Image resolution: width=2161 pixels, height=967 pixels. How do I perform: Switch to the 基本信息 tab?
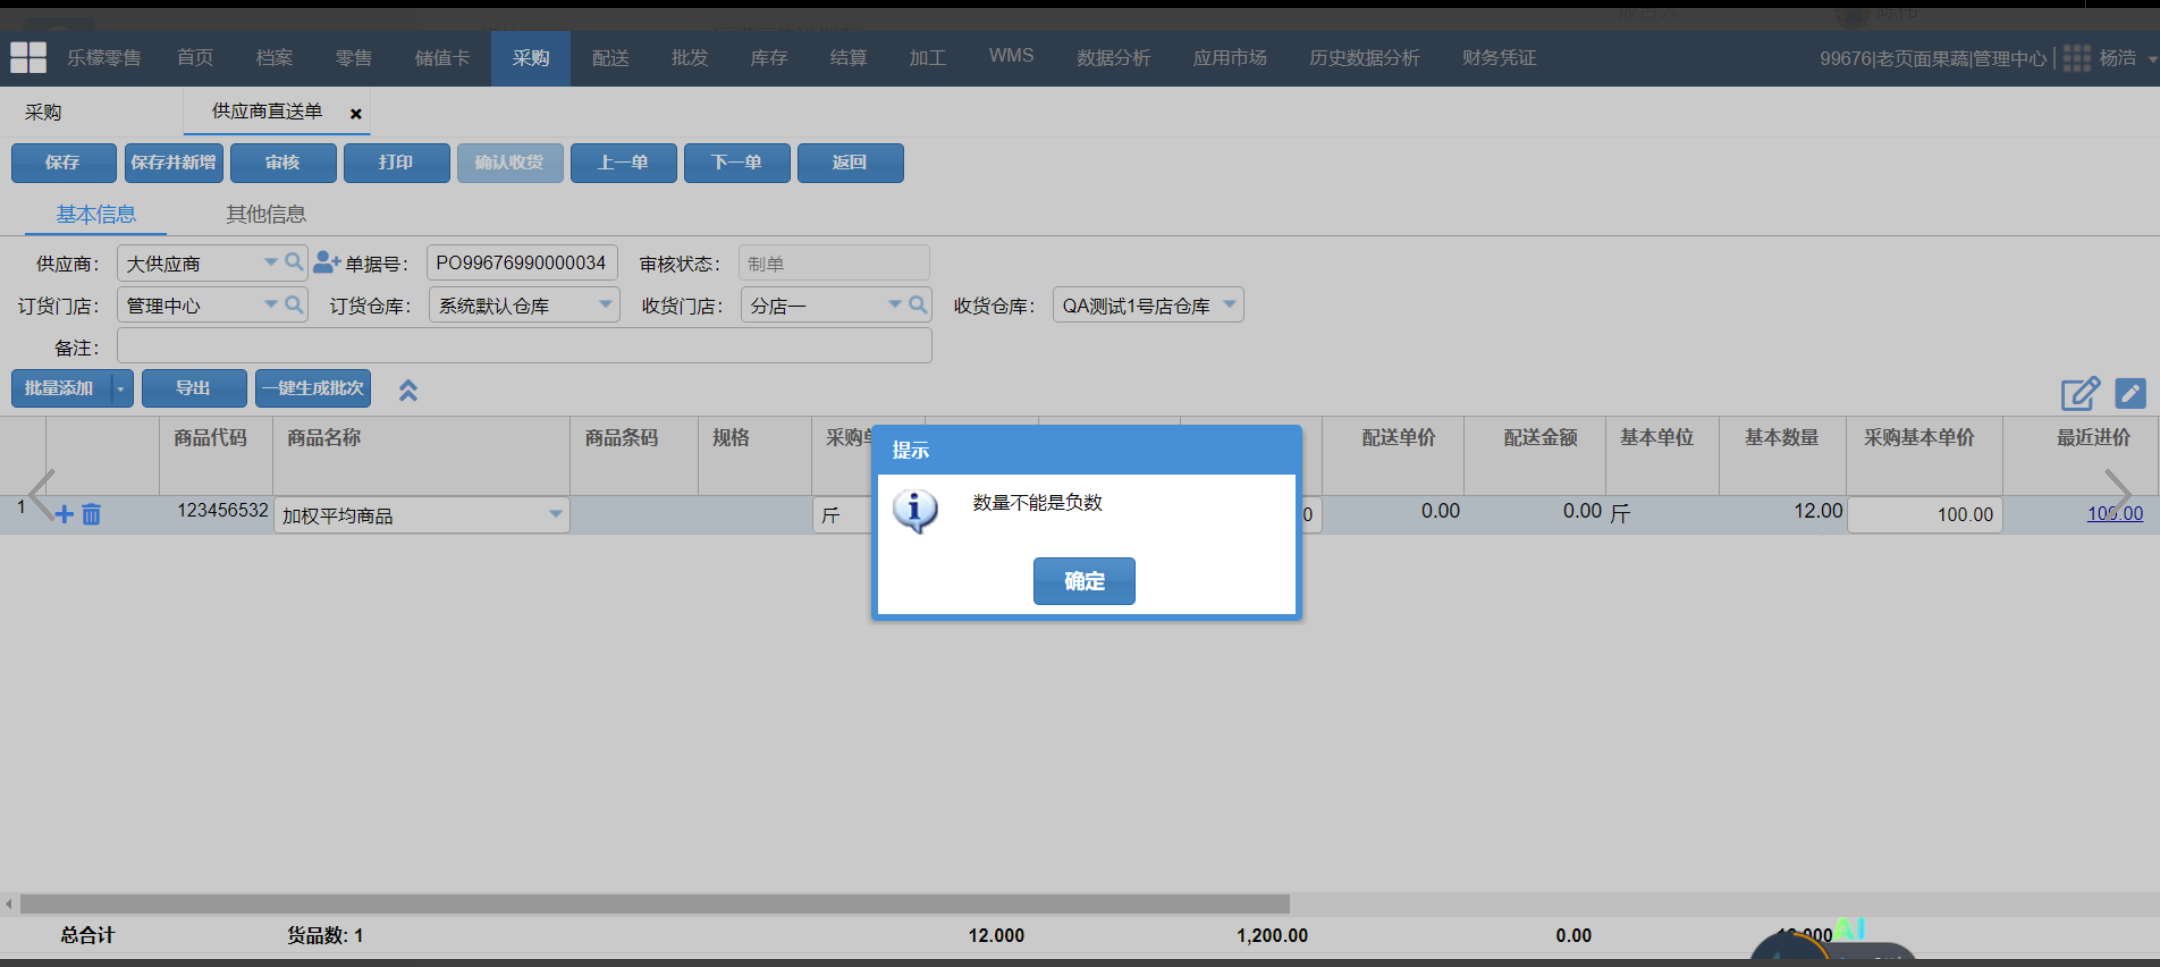click(96, 214)
